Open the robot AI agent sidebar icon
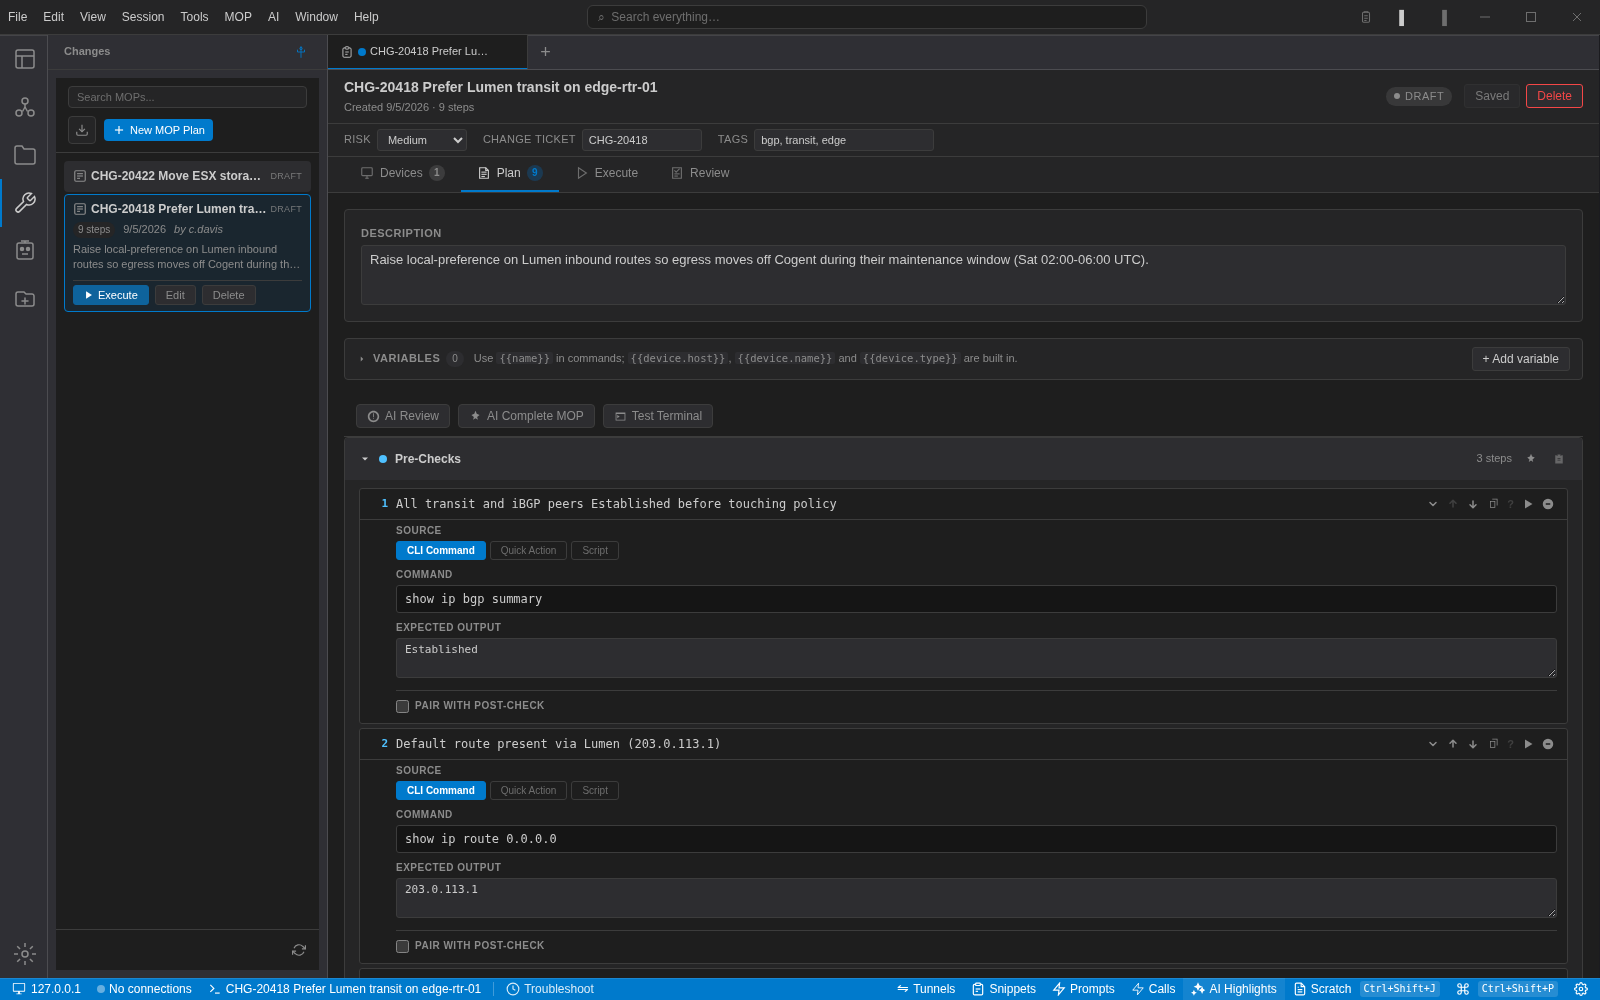1600x1000 pixels. [25, 250]
